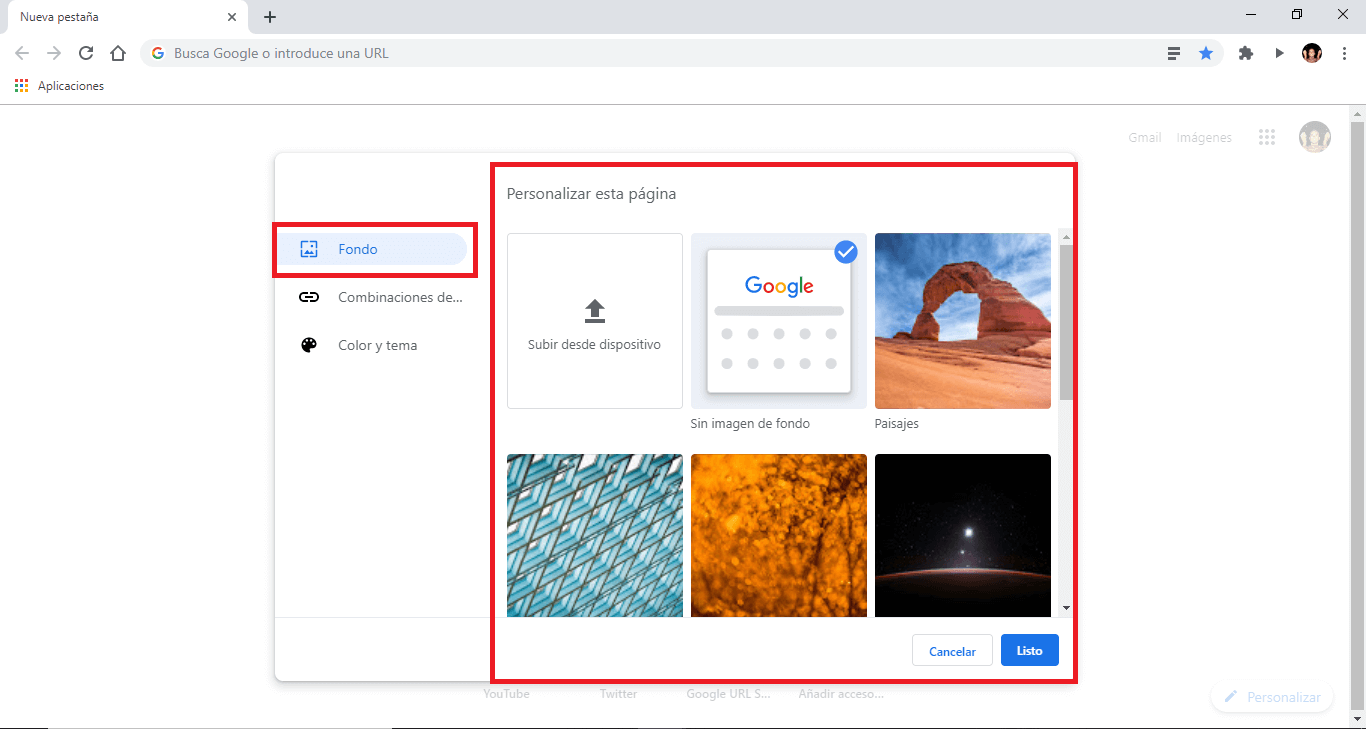This screenshot has height=729, width=1366.
Task: Pick the dark space planet thumbnail
Action: 963,536
